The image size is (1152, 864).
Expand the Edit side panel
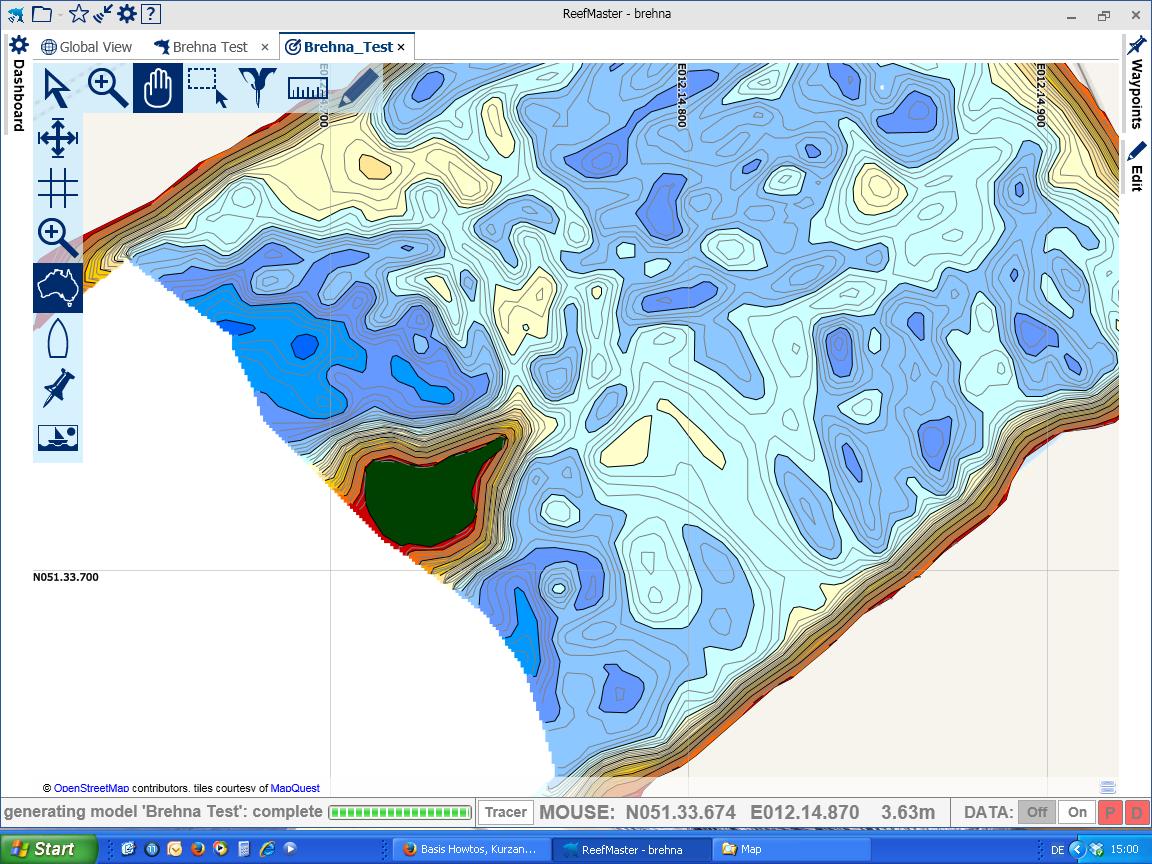coord(1136,166)
